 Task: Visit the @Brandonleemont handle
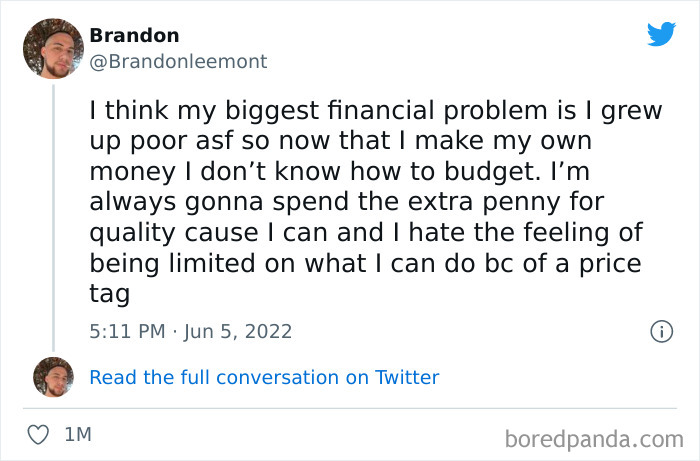178,61
